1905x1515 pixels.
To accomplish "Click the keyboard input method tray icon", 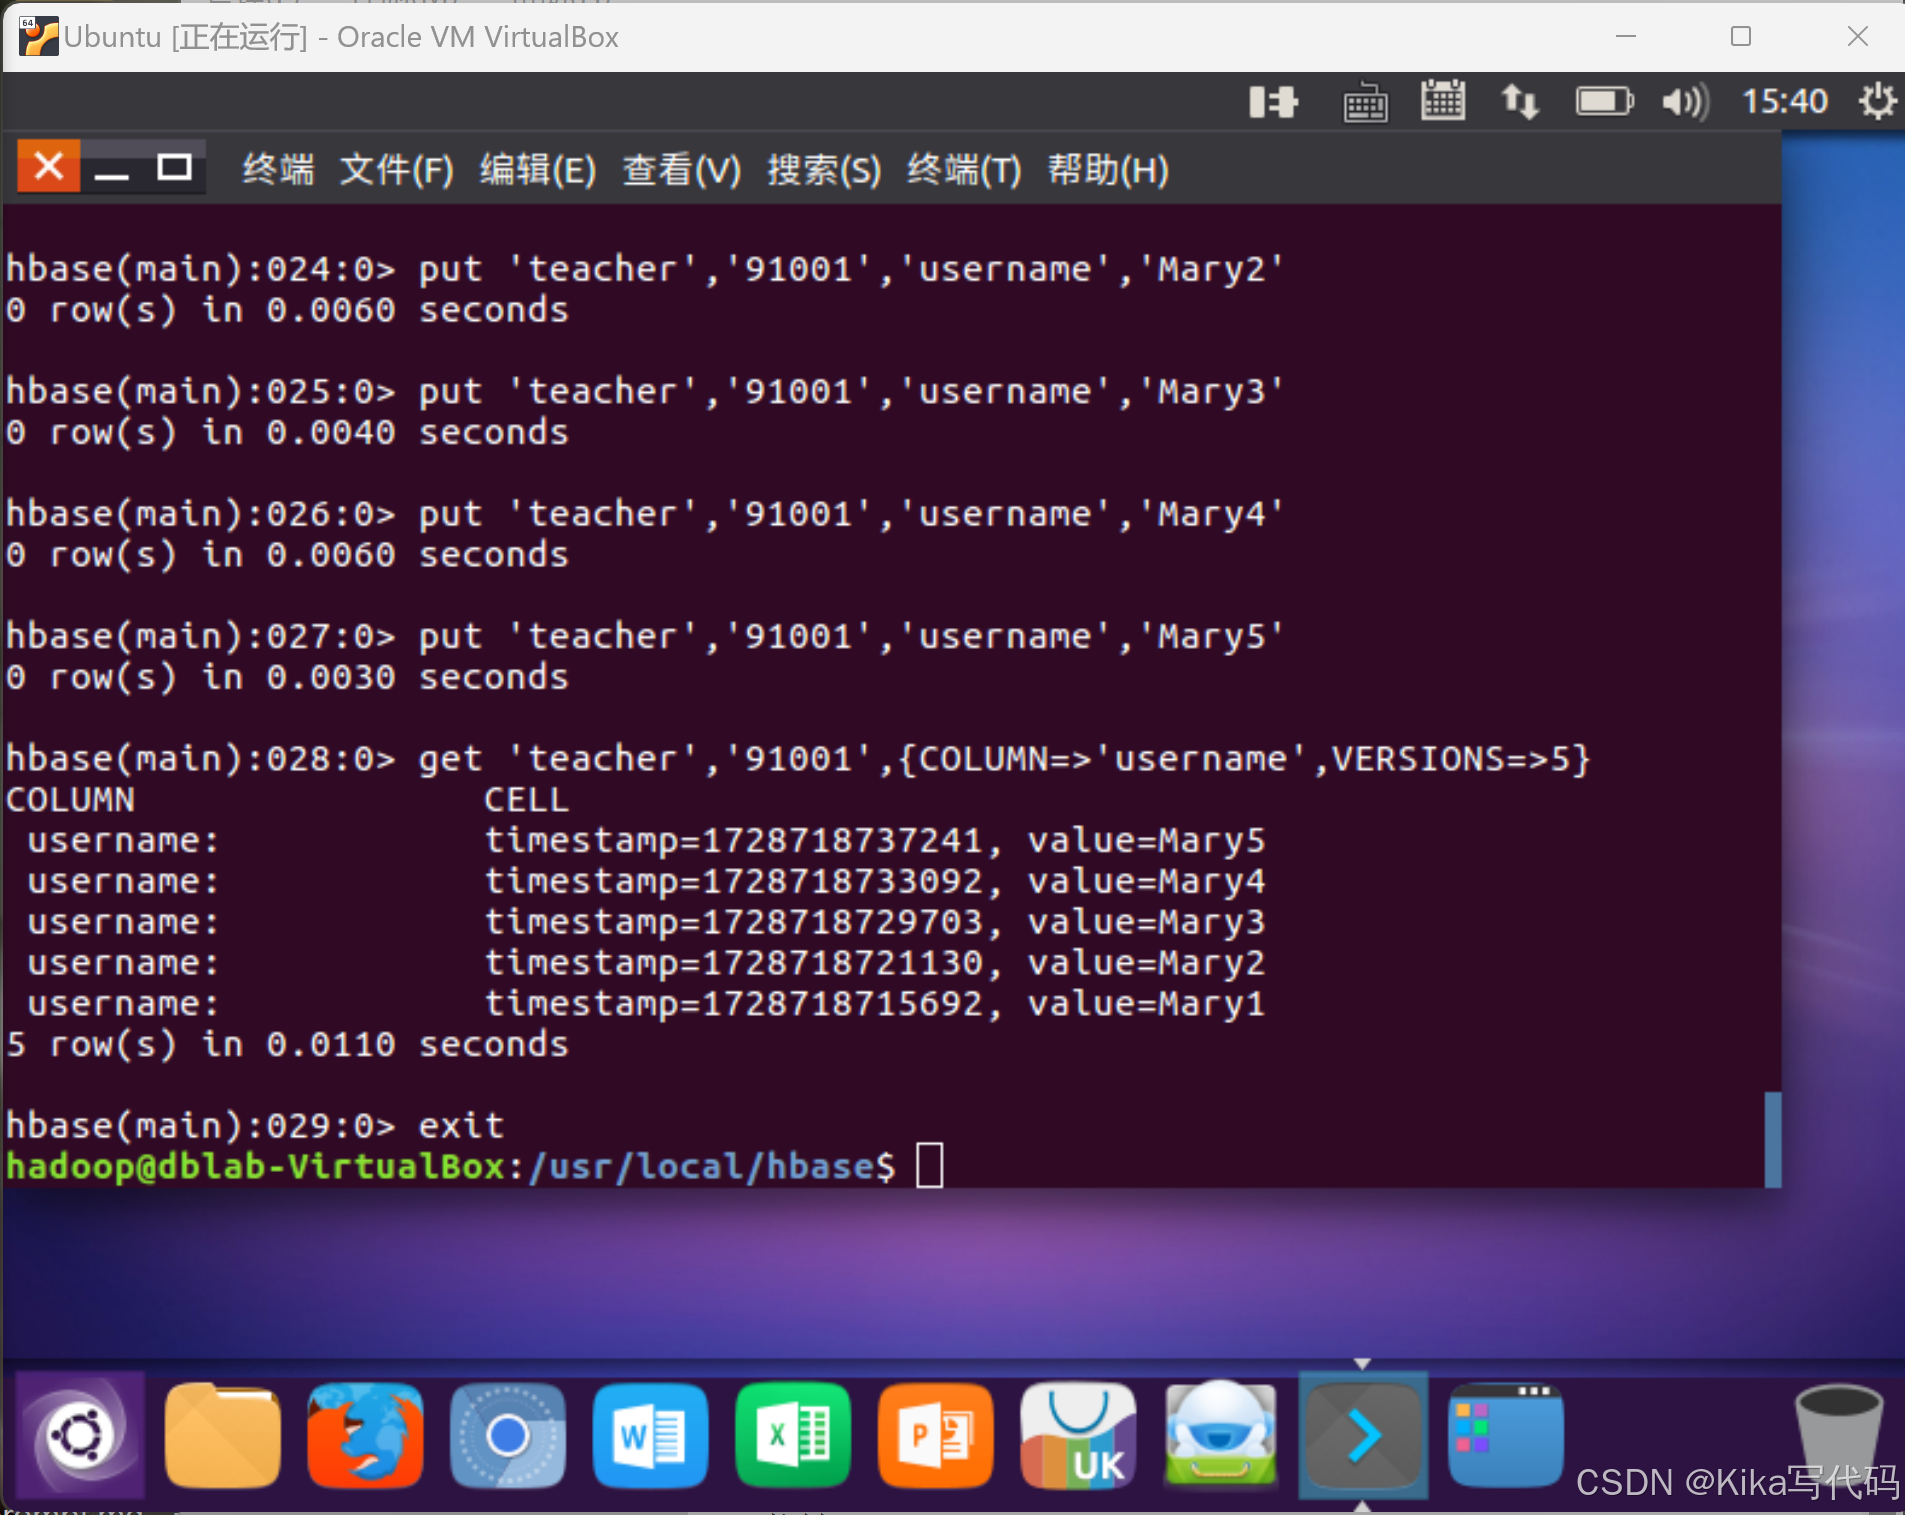I will click(1366, 101).
